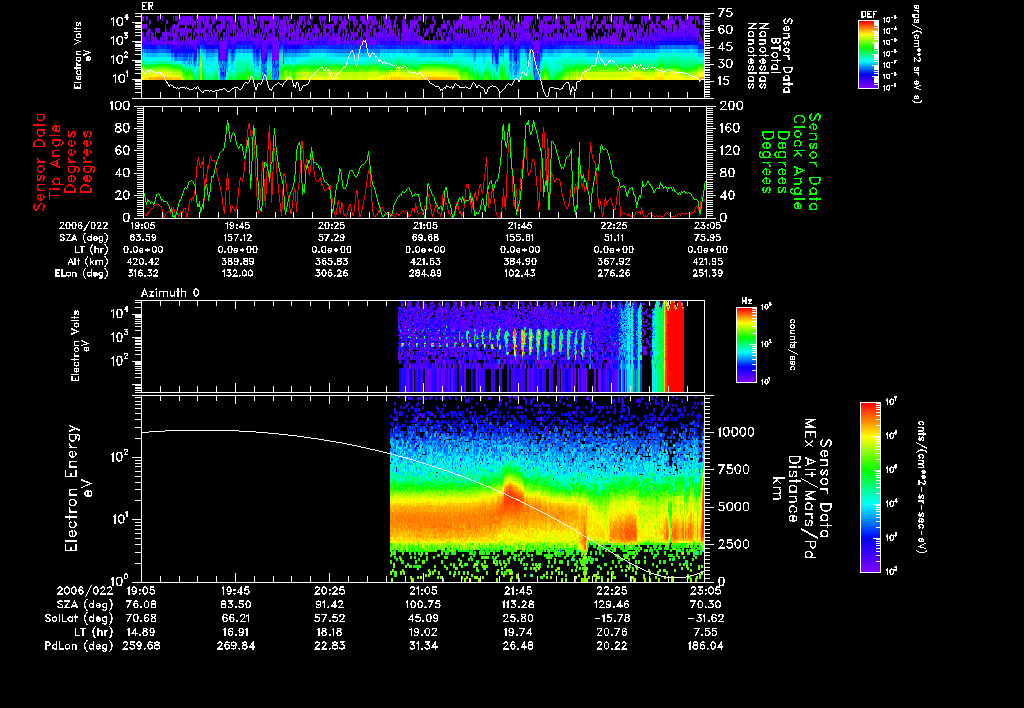Viewport: 1024px width, 708px height.
Task: Click the DEF color scale bar
Action: click(x=868, y=54)
